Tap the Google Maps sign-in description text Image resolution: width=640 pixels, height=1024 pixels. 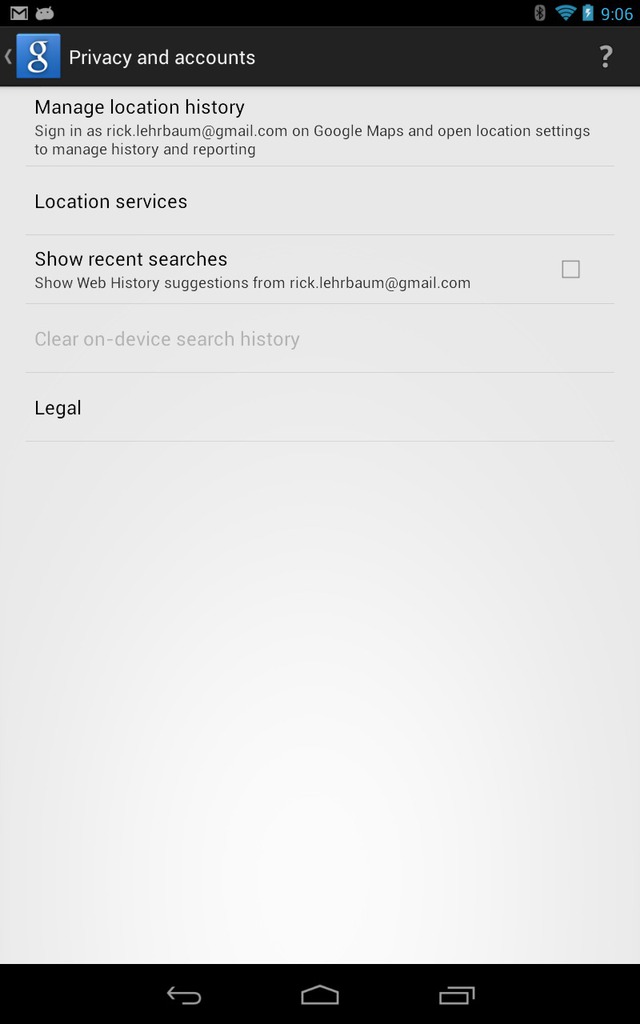pyautogui.click(x=312, y=140)
